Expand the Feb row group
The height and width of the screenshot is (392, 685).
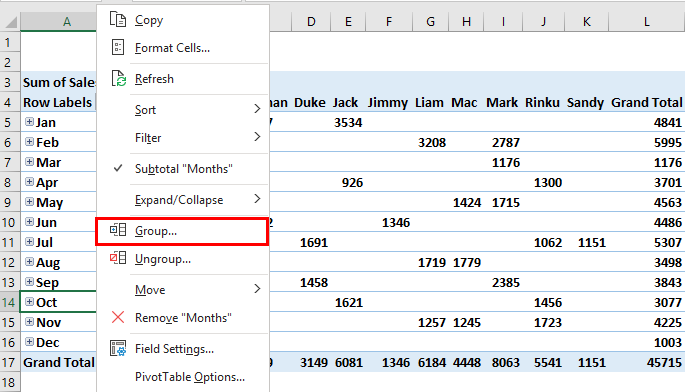[x=29, y=142]
